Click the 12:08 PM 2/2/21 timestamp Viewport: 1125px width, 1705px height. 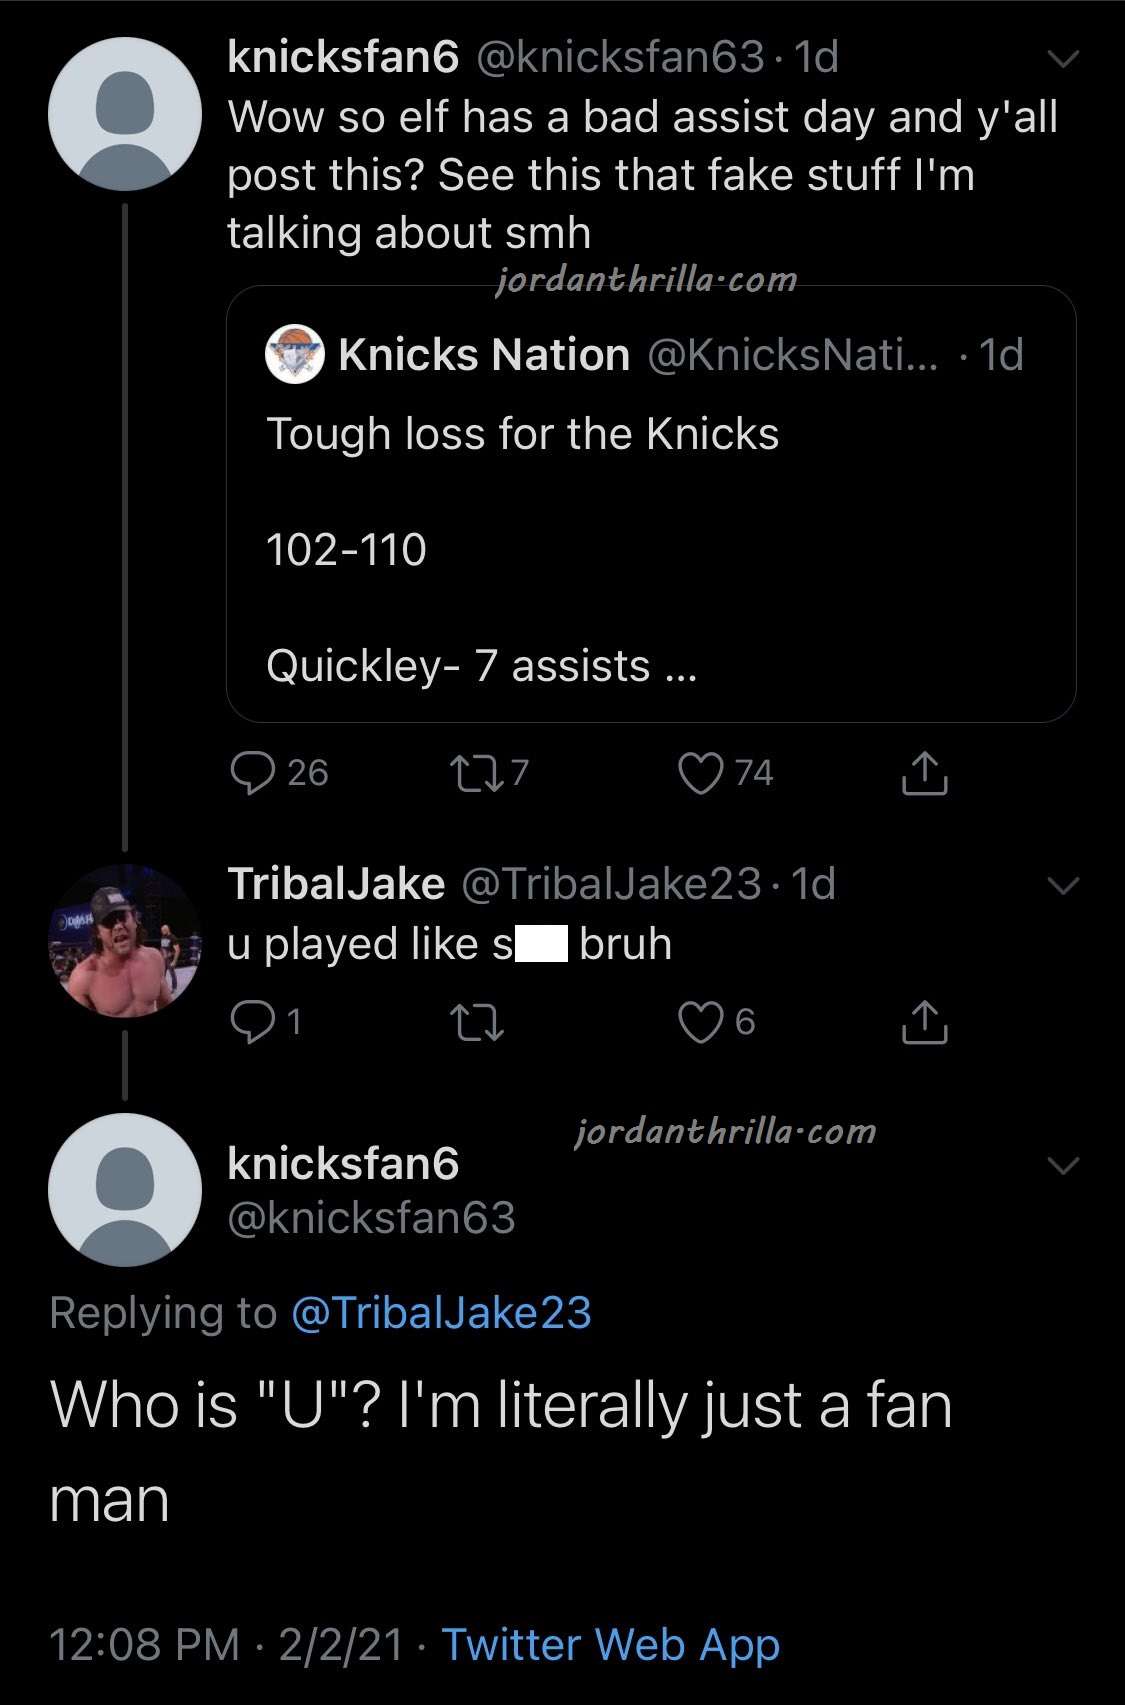[226, 1645]
